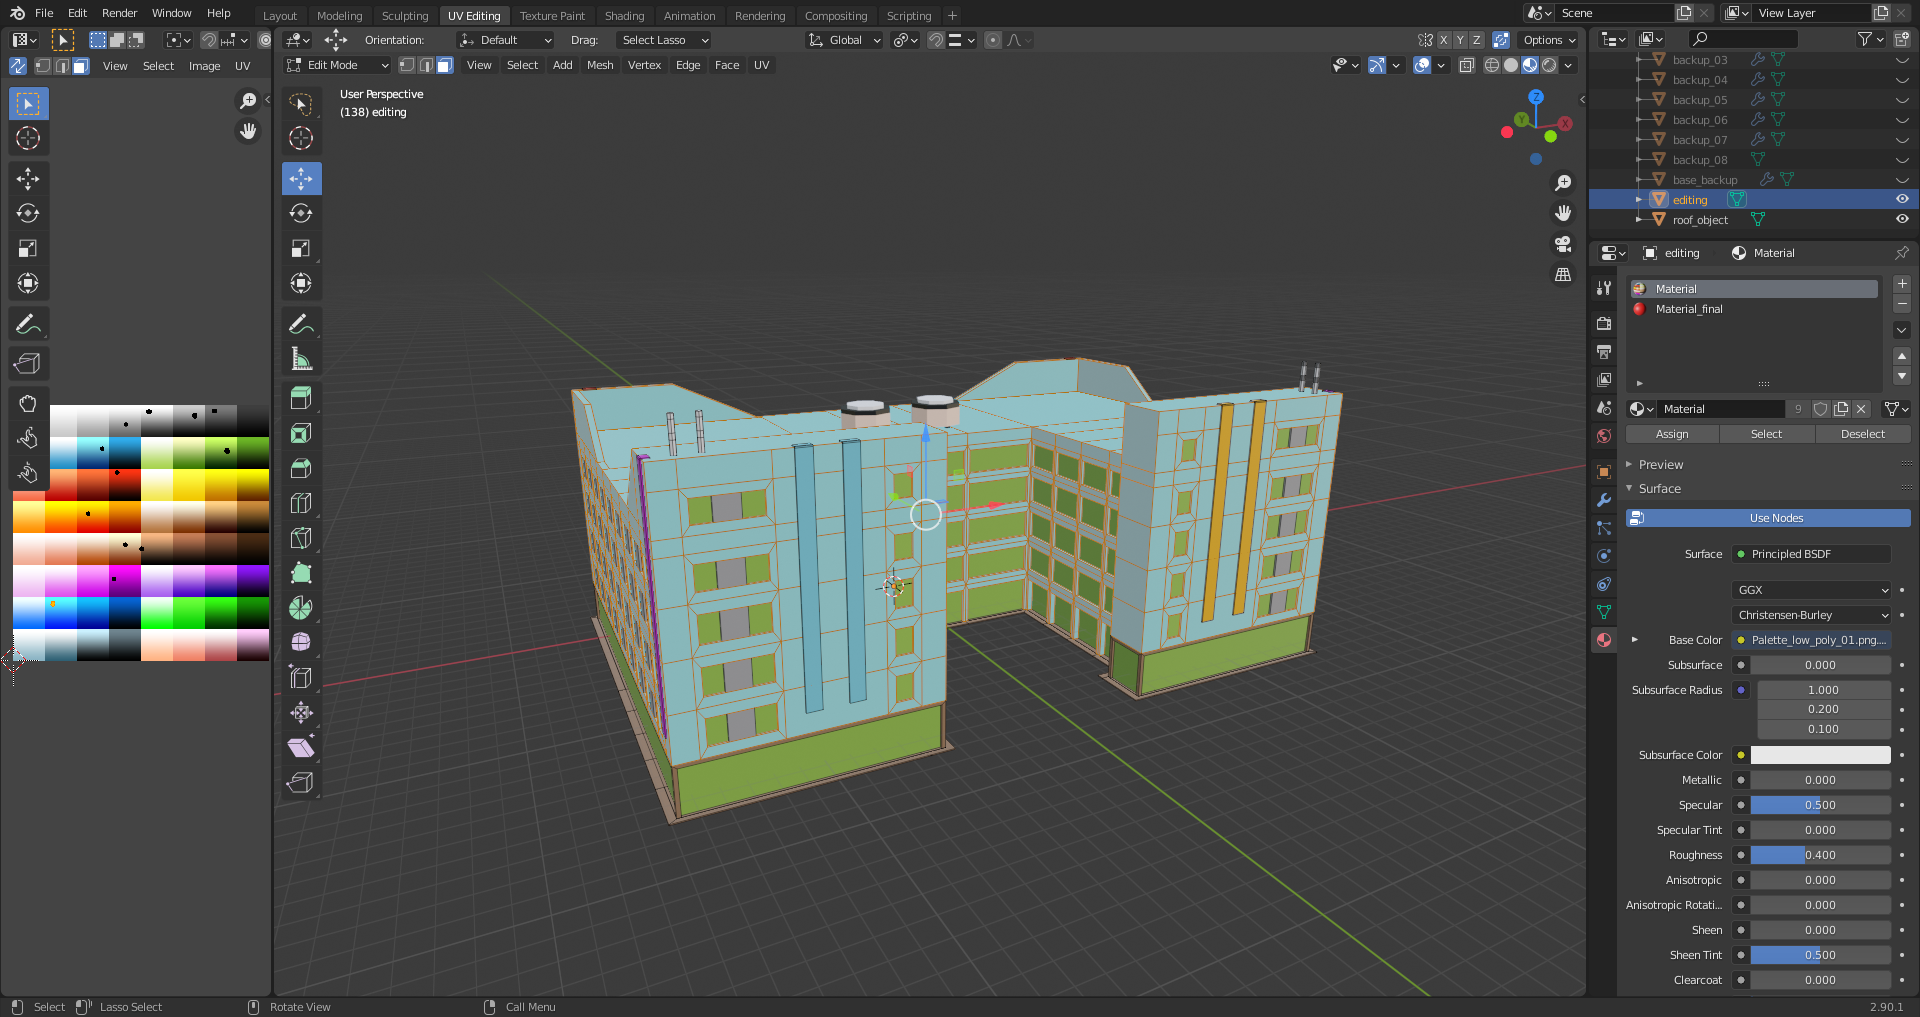Viewport: 1920px width, 1017px height.
Task: Select the Material_final slot
Action: [1753, 309]
